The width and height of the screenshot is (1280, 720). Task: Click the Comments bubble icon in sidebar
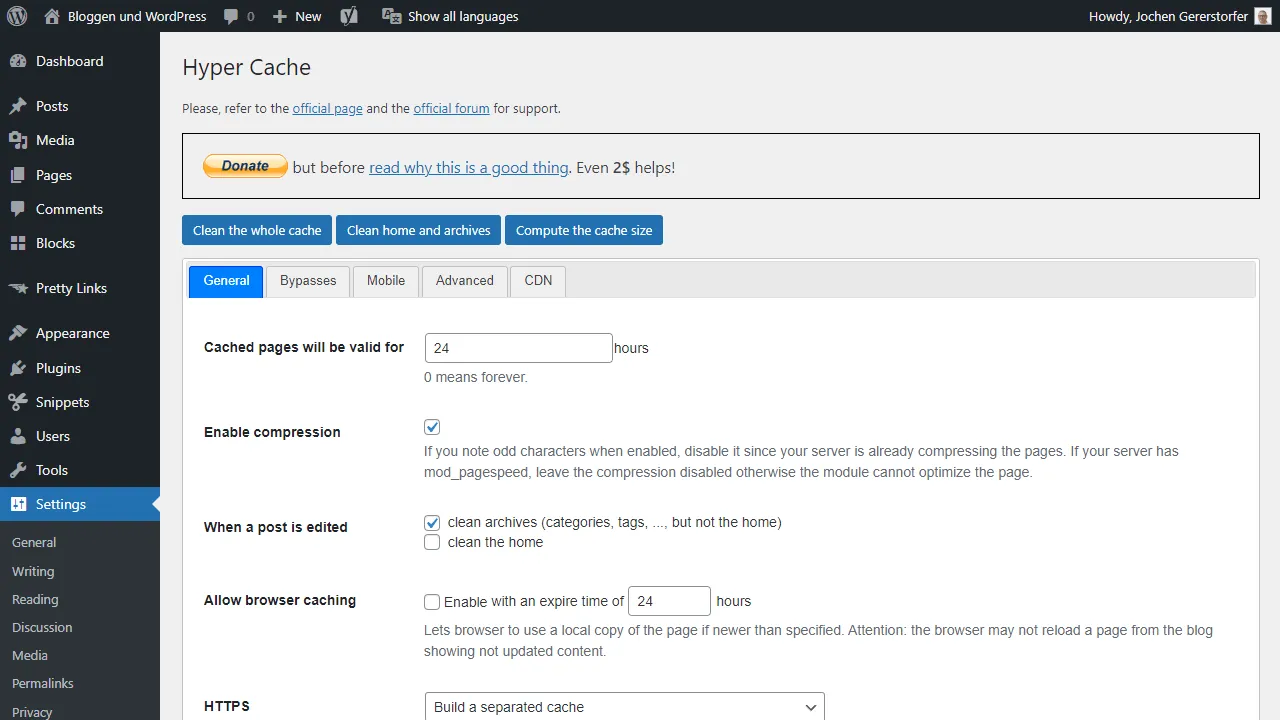pos(18,209)
